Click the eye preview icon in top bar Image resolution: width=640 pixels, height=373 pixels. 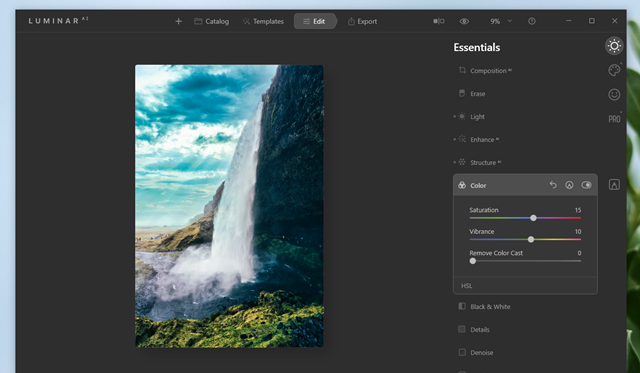point(464,21)
